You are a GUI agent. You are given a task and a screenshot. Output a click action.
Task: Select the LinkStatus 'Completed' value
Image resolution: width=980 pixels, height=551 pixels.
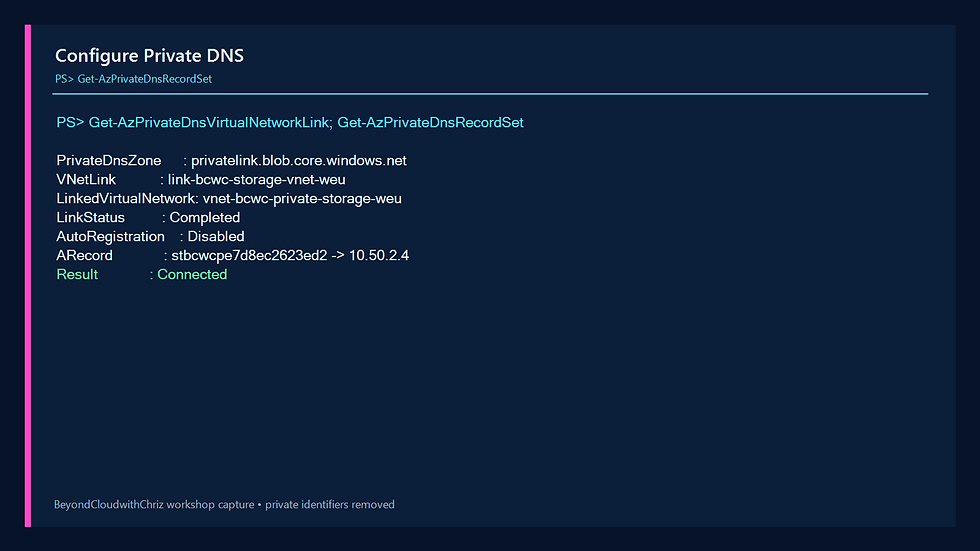click(205, 217)
